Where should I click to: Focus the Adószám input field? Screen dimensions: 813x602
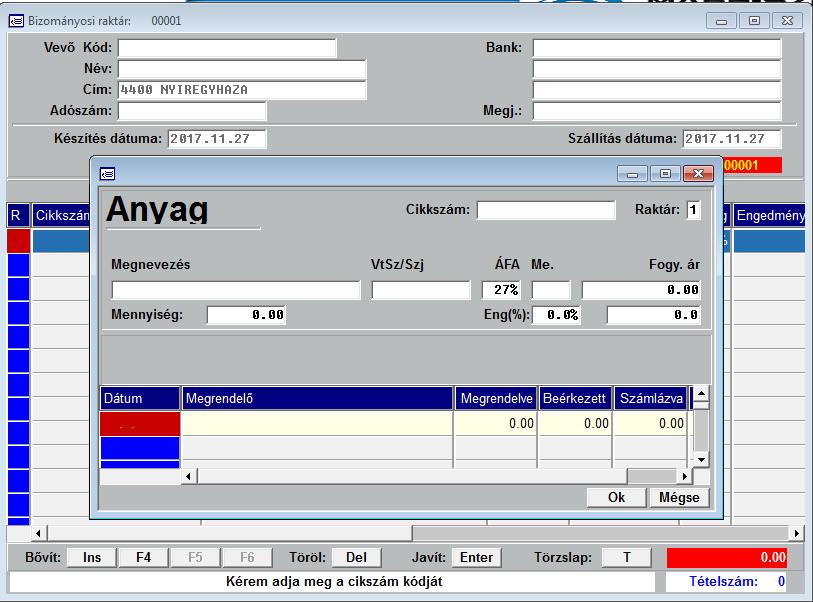pyautogui.click(x=192, y=111)
